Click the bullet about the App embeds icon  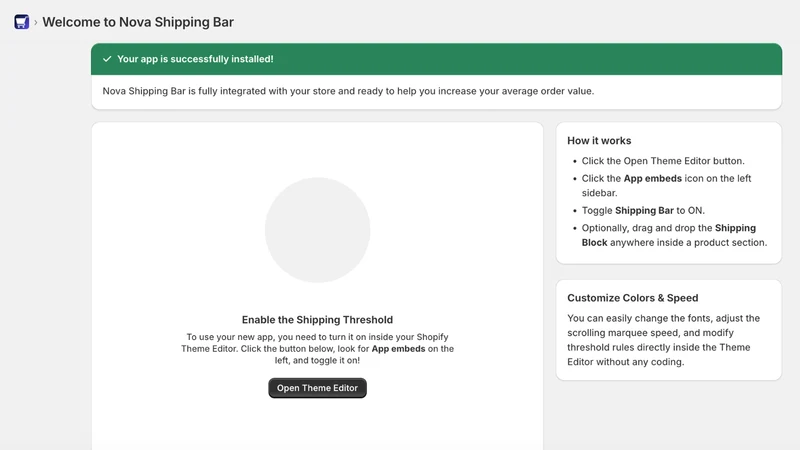tap(666, 186)
